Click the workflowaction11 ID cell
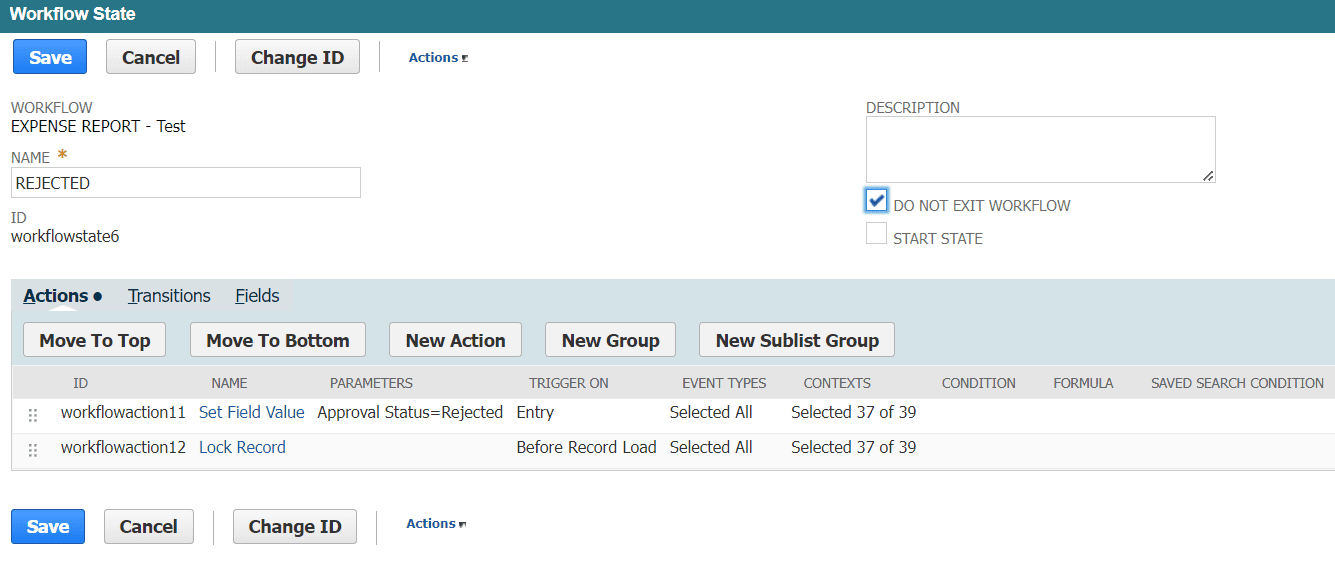Viewport: 1335px width, 566px height. 123,412
